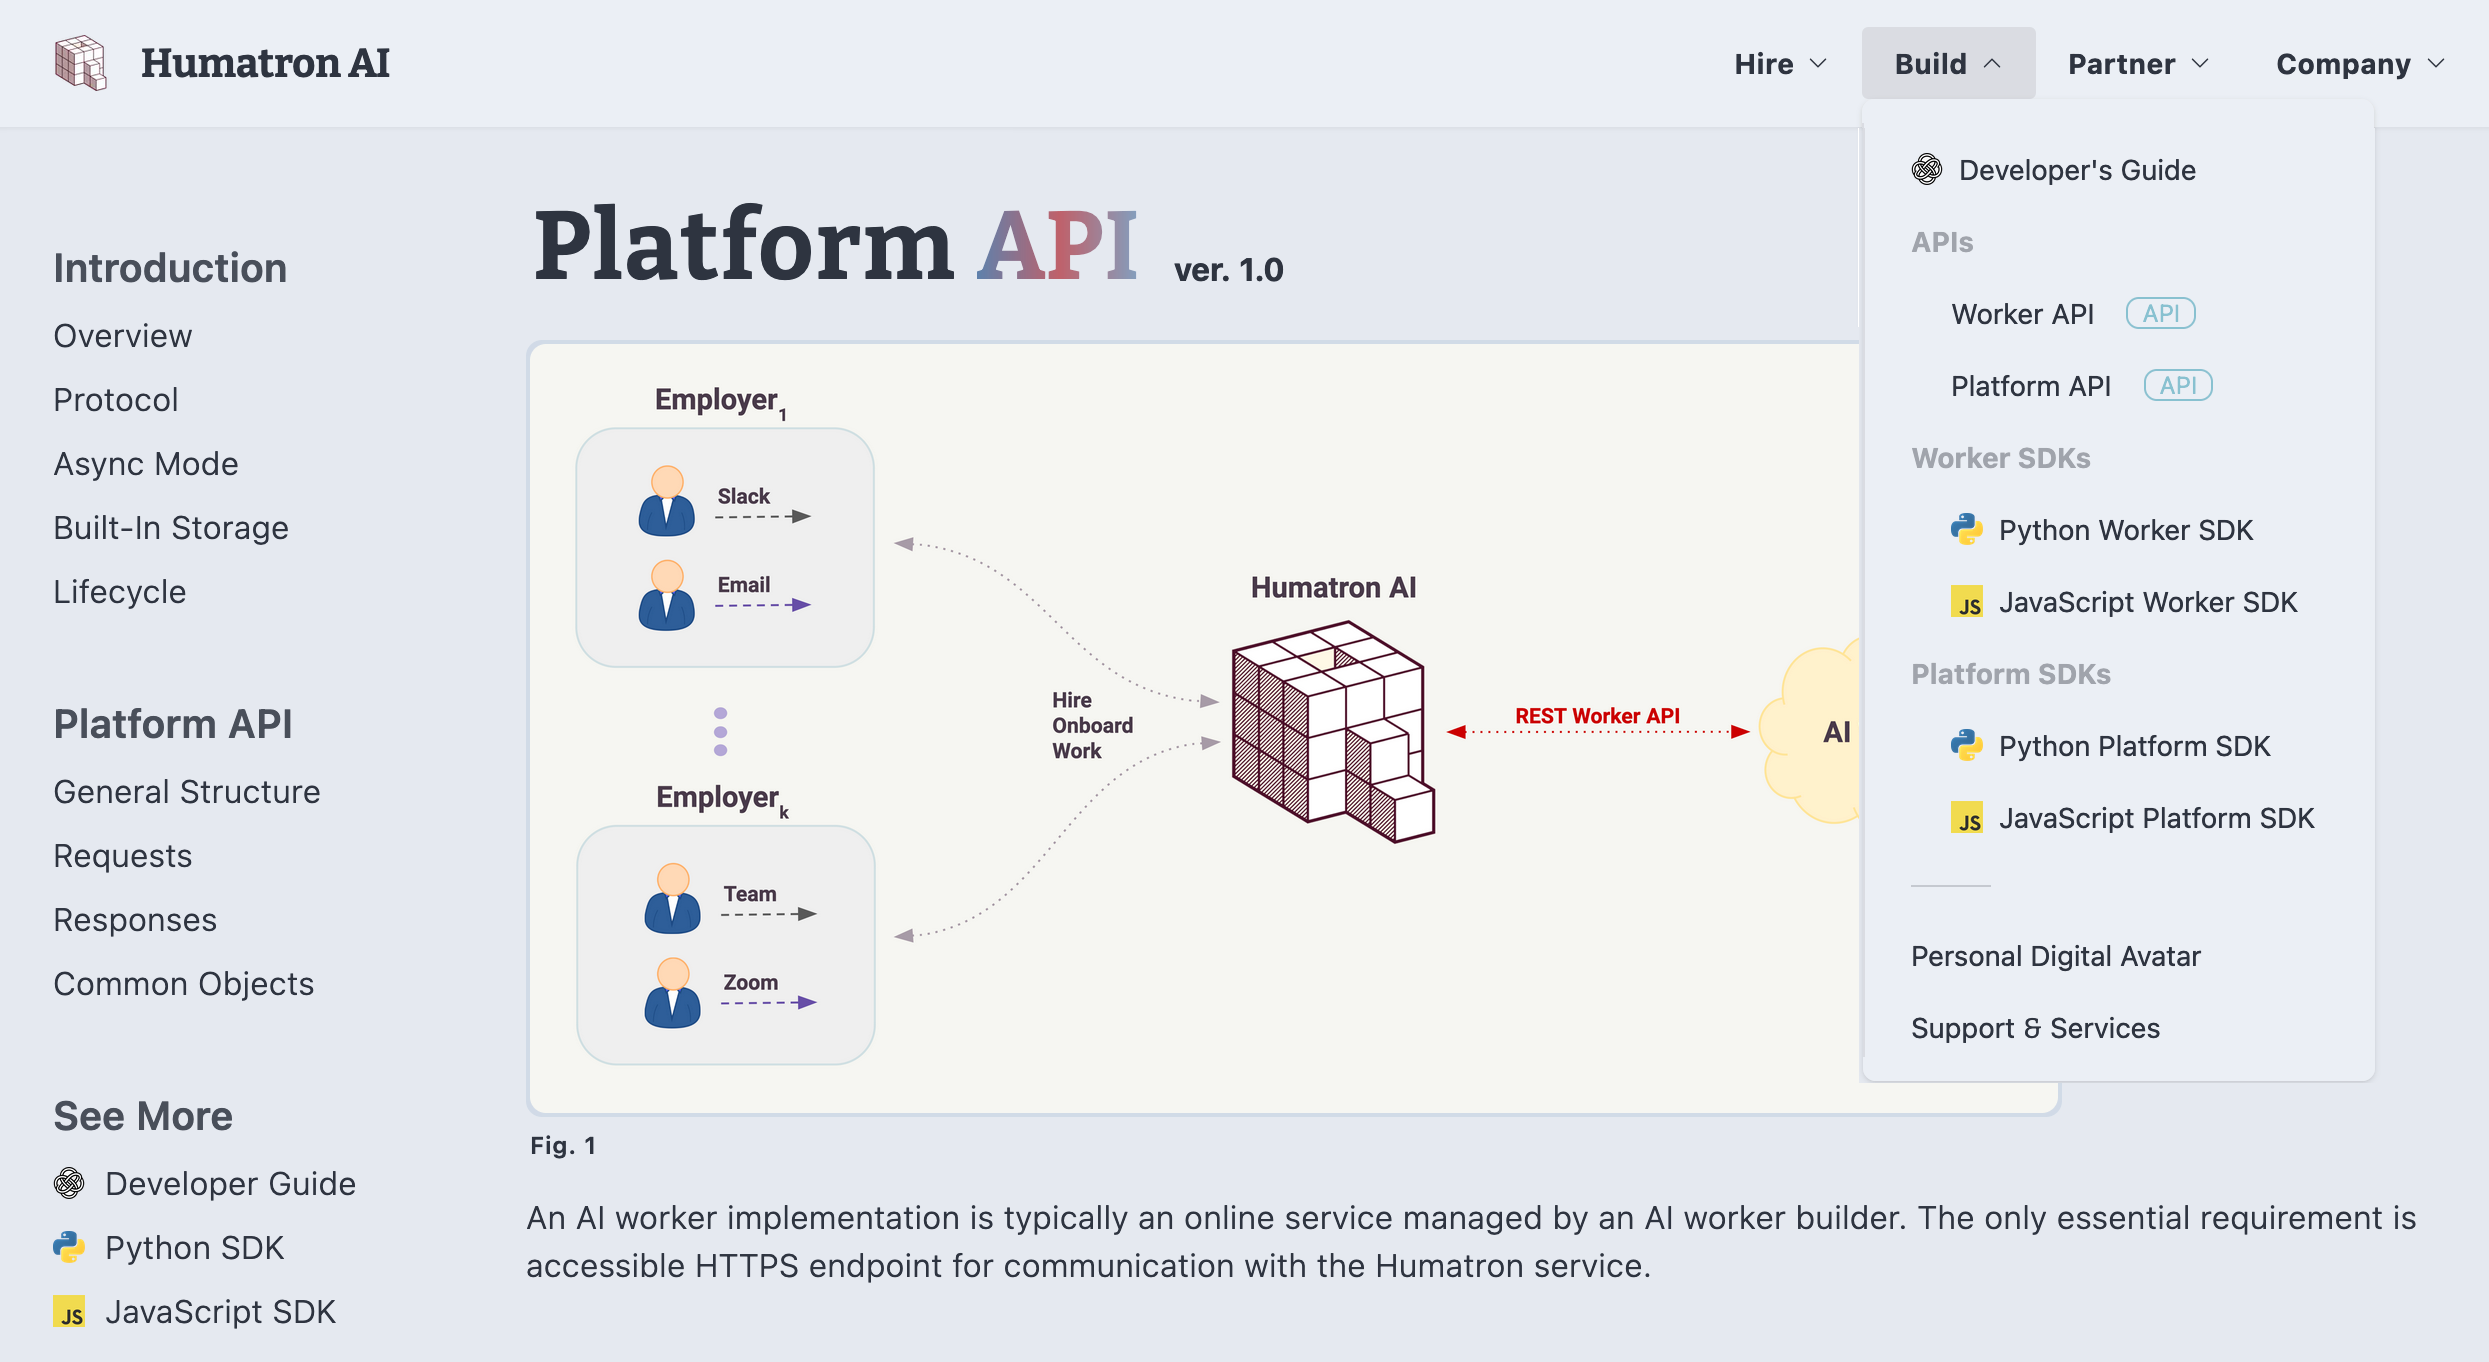Click the Platform API API badge toggle
This screenshot has width=2489, height=1362.
coord(2177,386)
